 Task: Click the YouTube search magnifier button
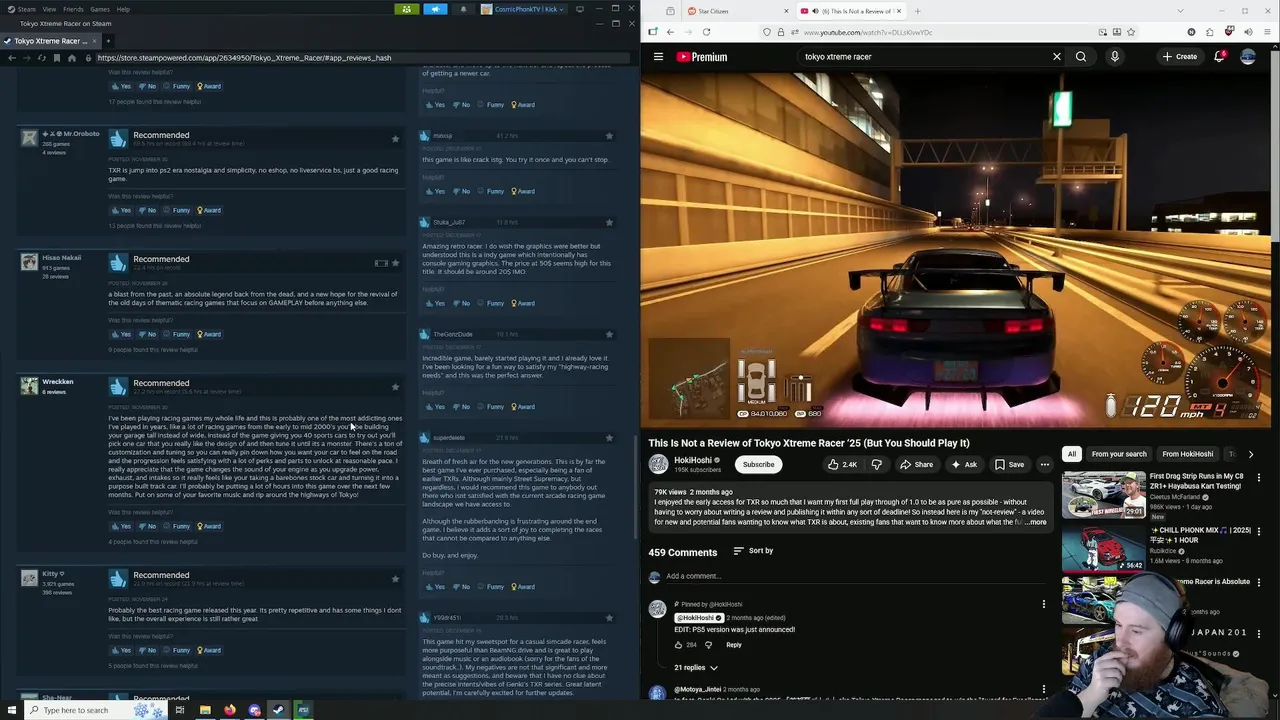(1081, 57)
